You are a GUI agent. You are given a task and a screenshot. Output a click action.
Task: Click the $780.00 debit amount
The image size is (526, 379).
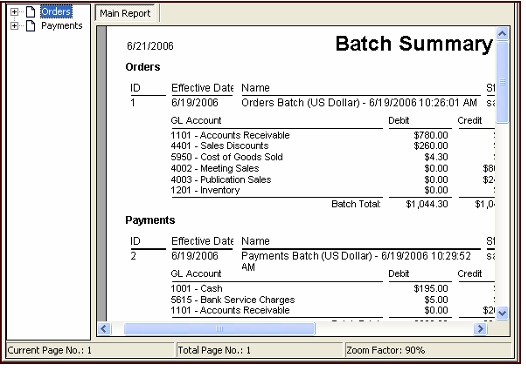tap(431, 136)
